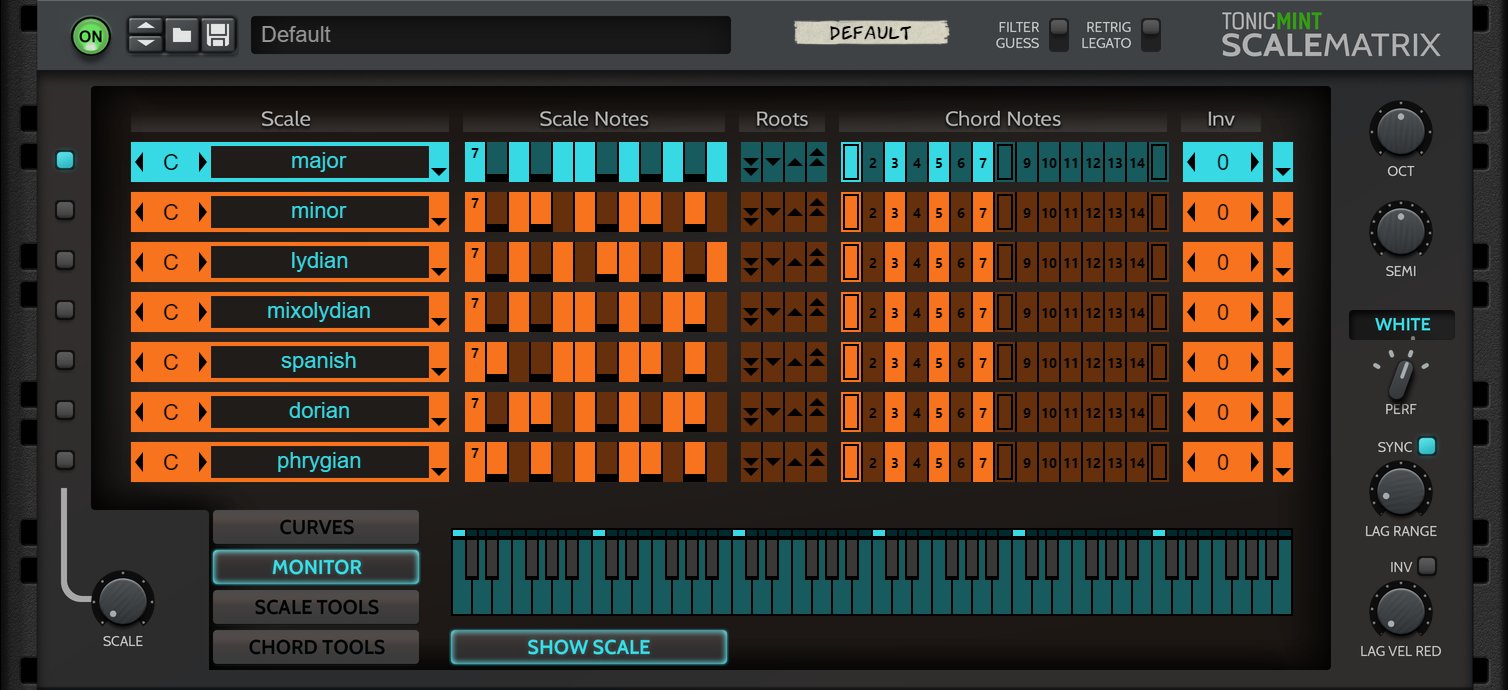This screenshot has width=1508, height=690.
Task: Switch to the CHORD TOOLS tab
Action: click(315, 647)
